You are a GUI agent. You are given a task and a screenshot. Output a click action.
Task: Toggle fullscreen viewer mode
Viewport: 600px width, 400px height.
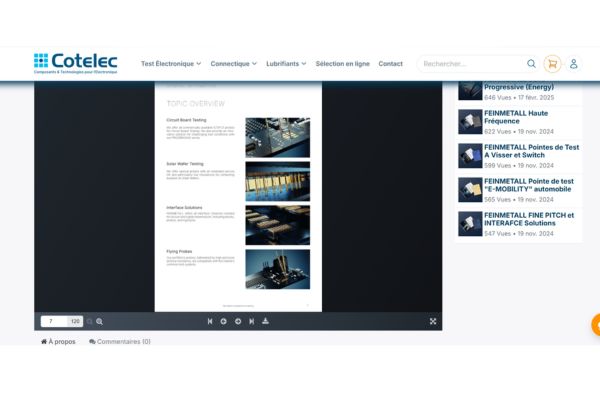[433, 321]
